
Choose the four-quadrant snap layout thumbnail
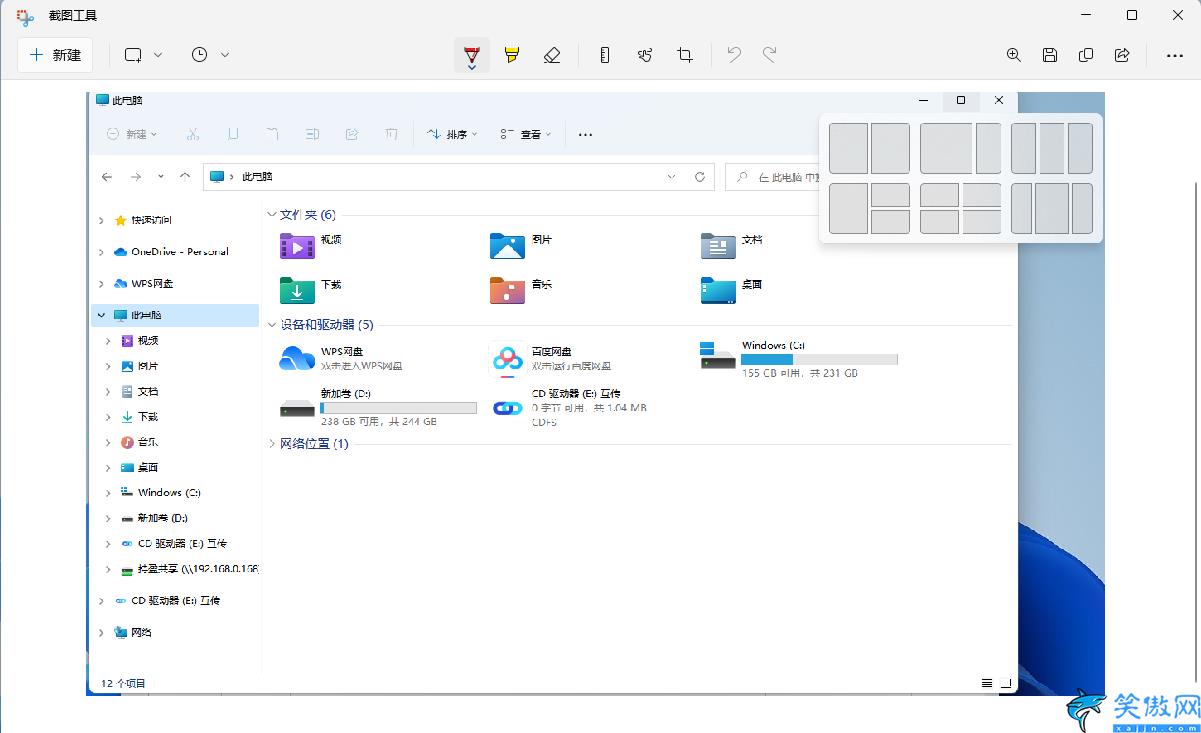click(960, 208)
